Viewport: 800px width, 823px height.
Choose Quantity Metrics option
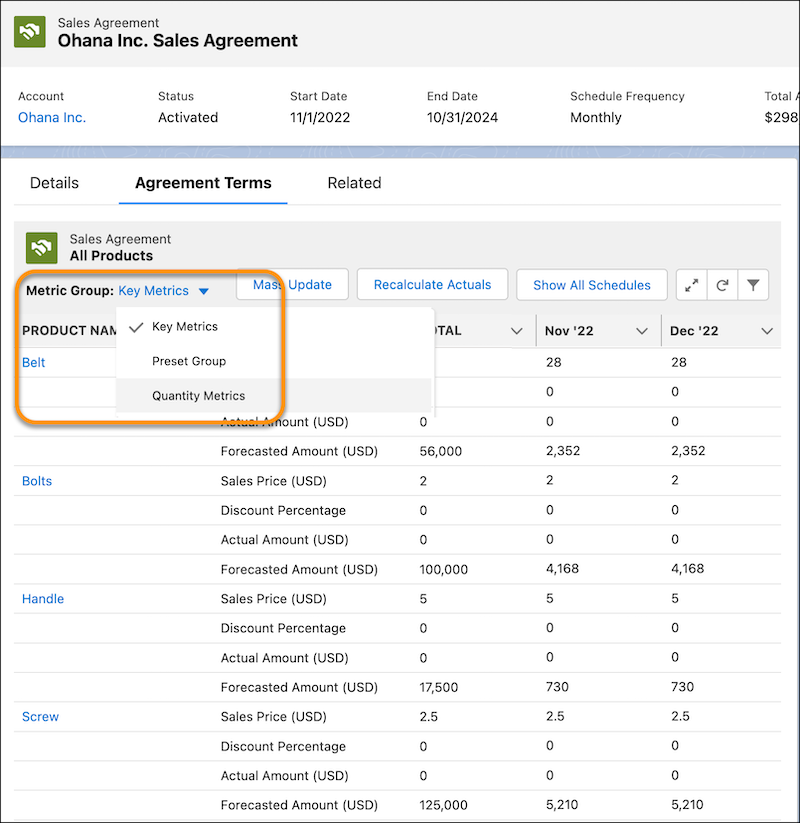coord(273,396)
